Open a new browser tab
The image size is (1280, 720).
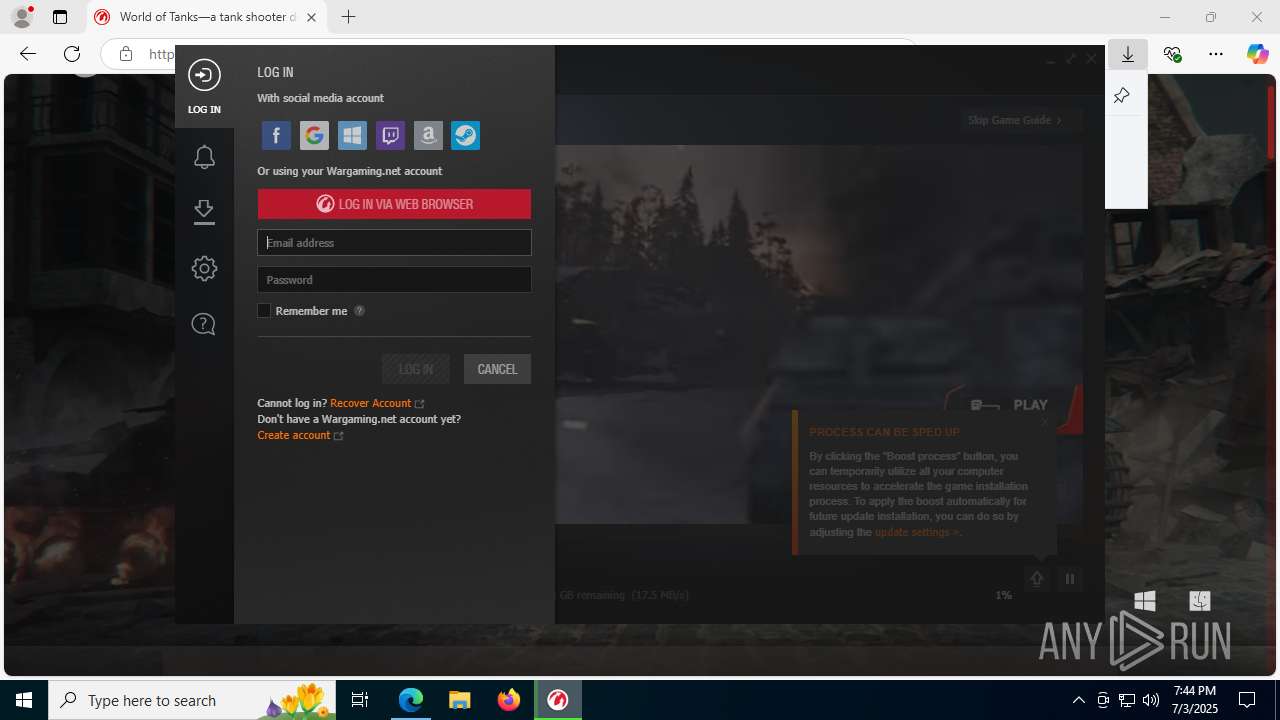(x=348, y=17)
